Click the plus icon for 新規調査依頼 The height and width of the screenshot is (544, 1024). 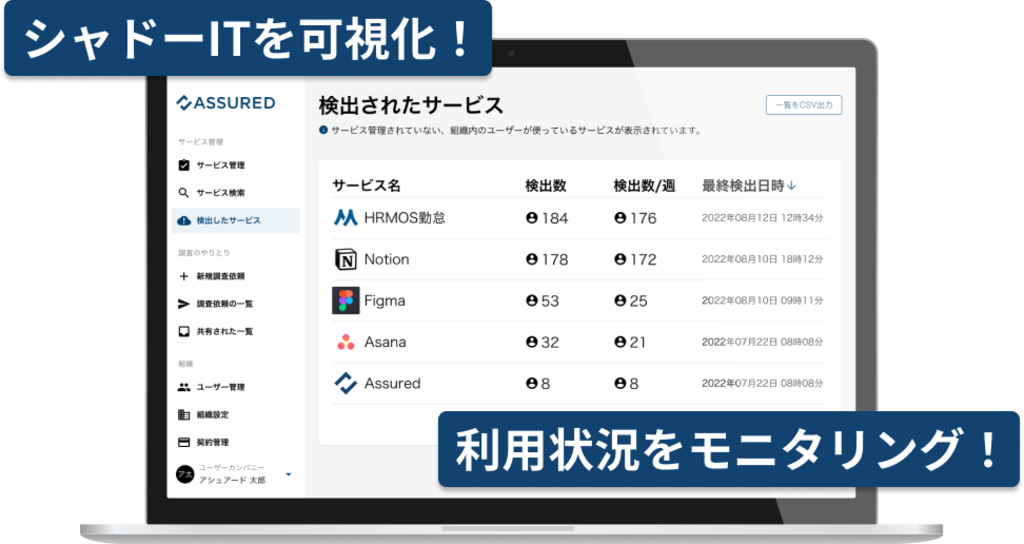184,276
